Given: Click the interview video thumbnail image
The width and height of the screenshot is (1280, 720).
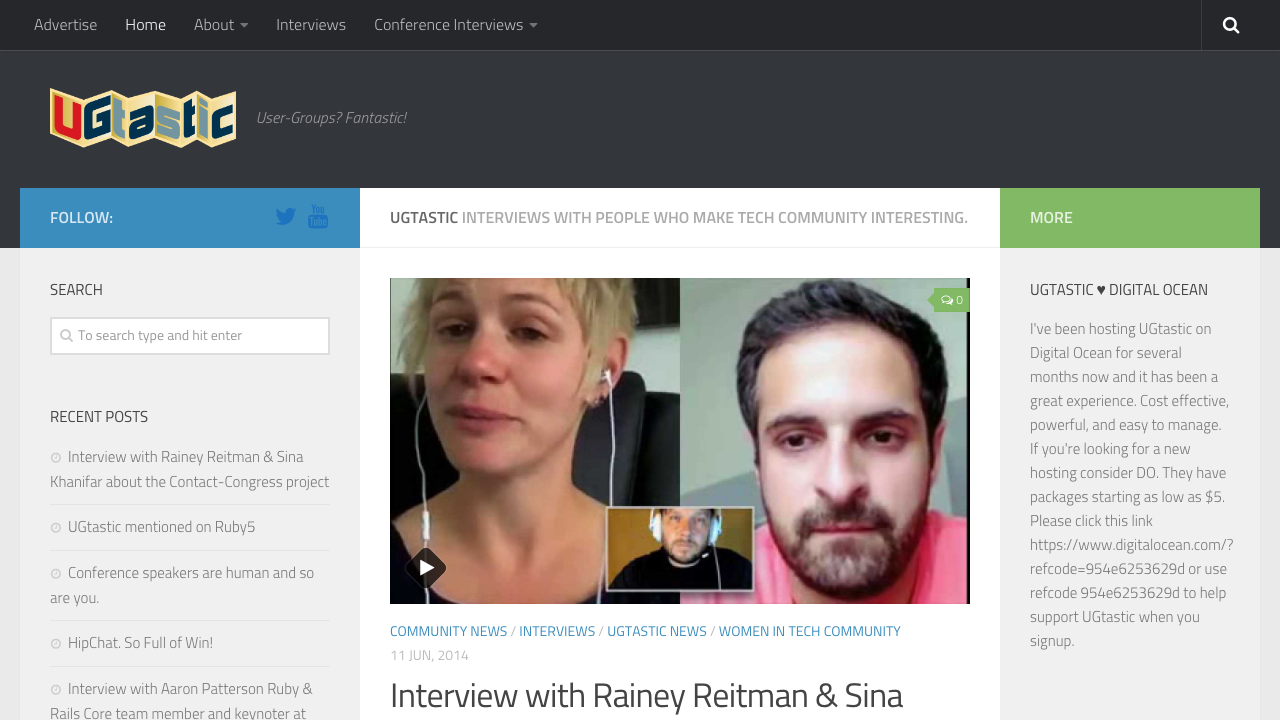Looking at the screenshot, I should [680, 441].
